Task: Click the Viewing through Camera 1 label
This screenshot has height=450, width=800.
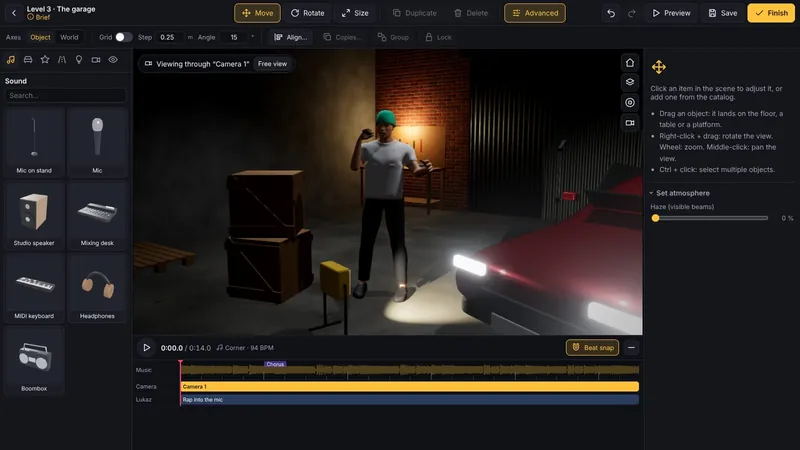Action: pyautogui.click(x=197, y=64)
